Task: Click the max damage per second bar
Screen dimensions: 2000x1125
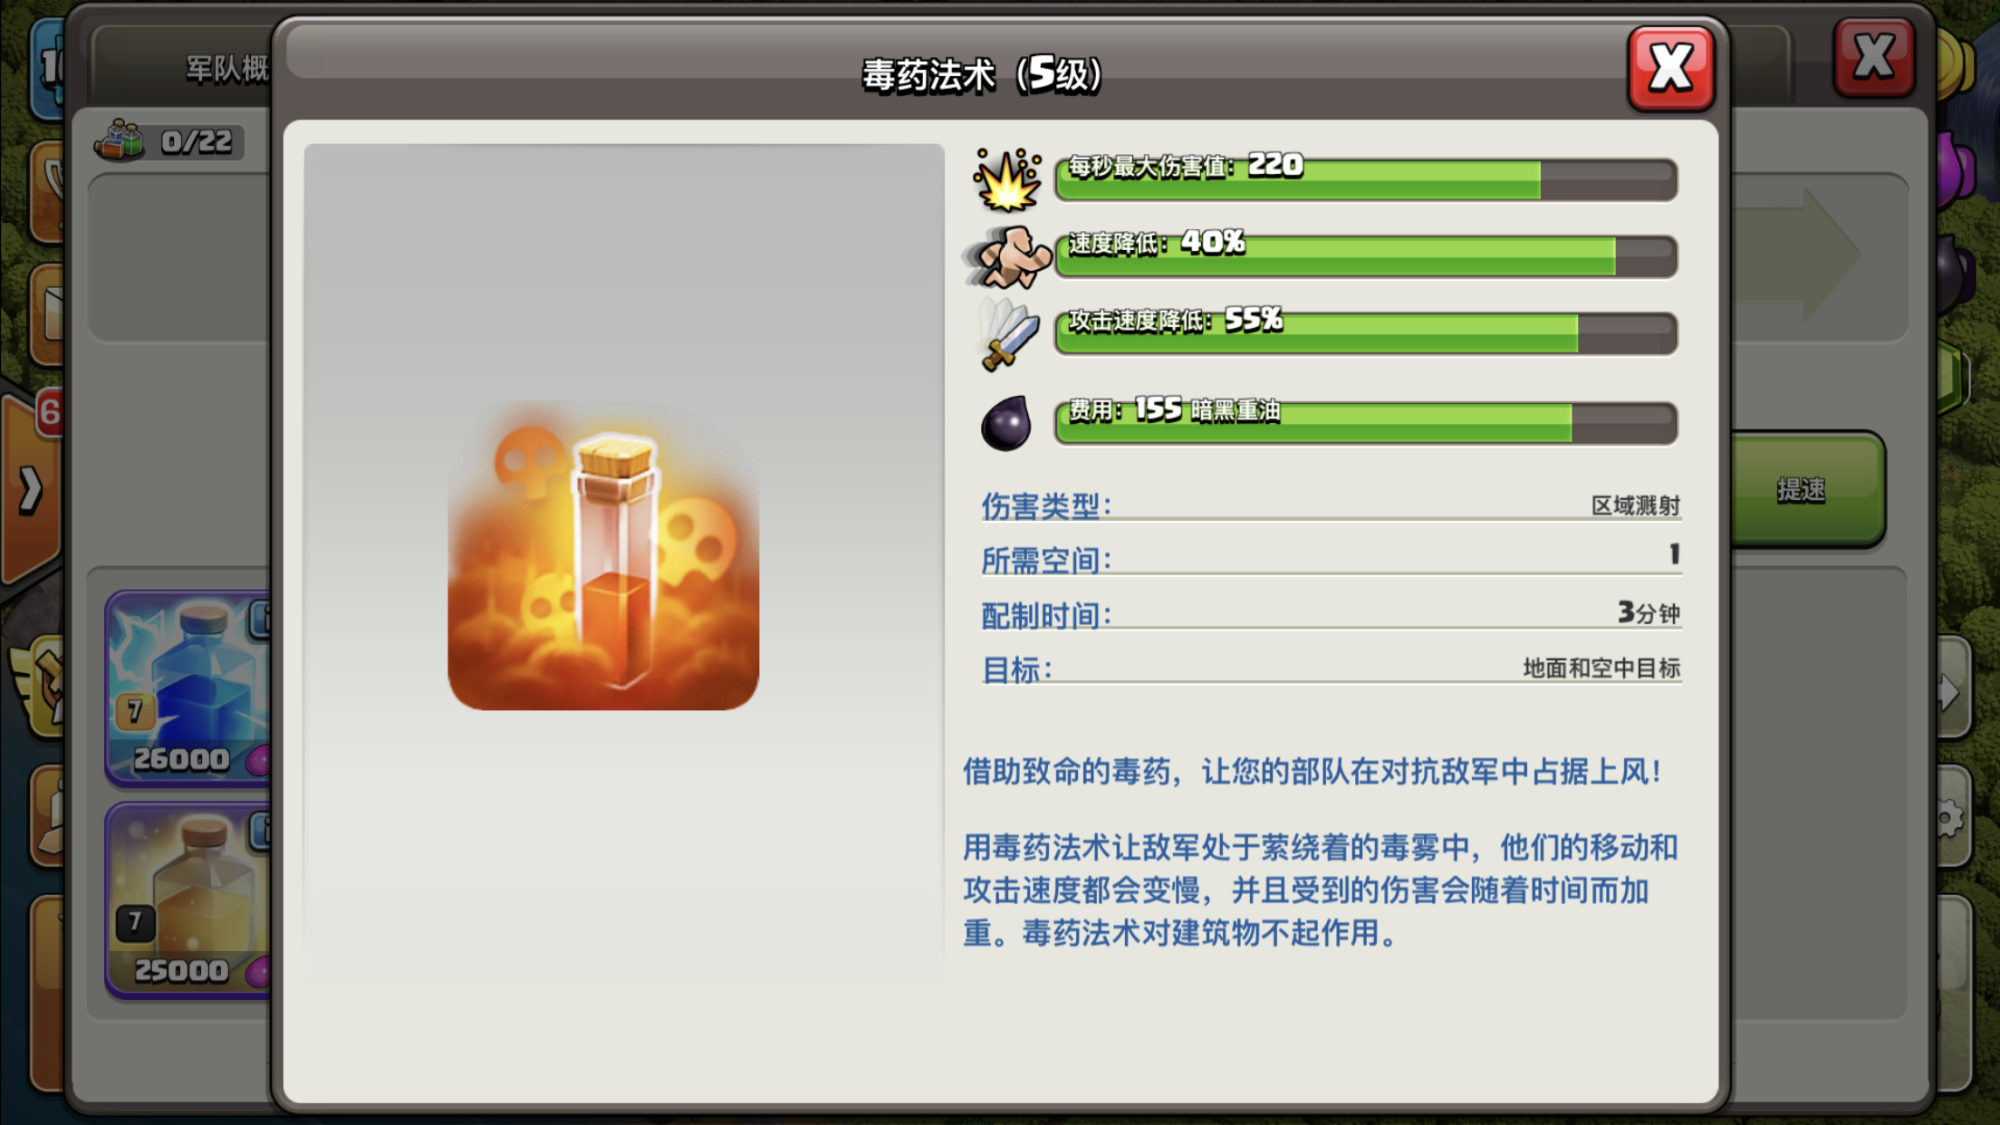Action: (1366, 179)
